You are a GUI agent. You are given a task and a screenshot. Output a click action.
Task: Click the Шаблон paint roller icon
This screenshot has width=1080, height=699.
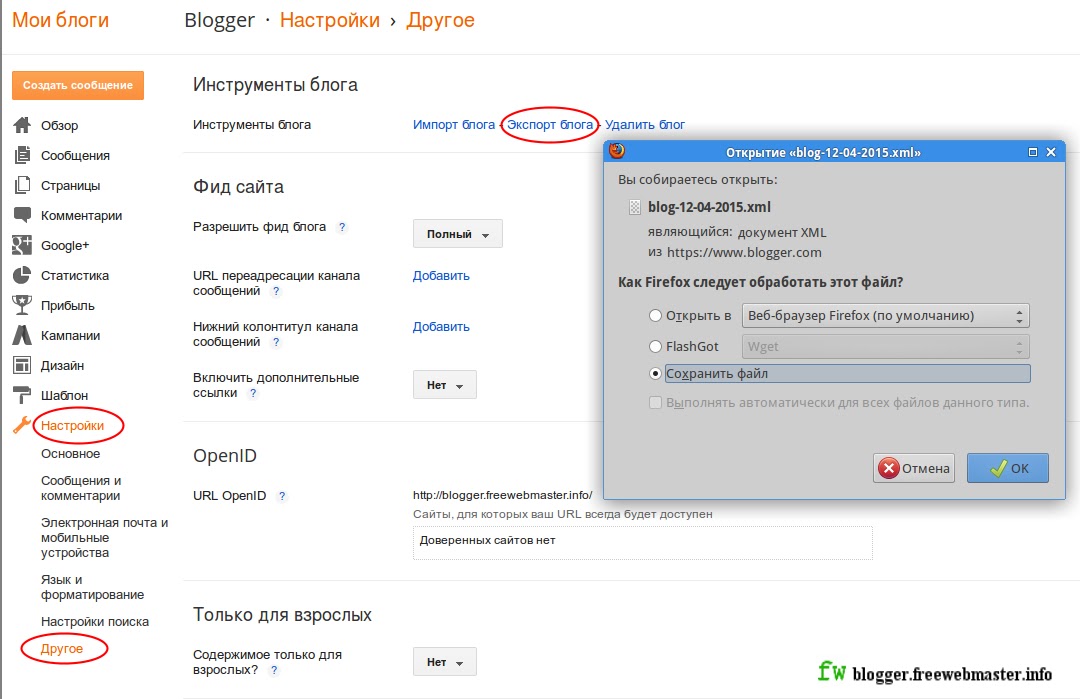pos(22,395)
